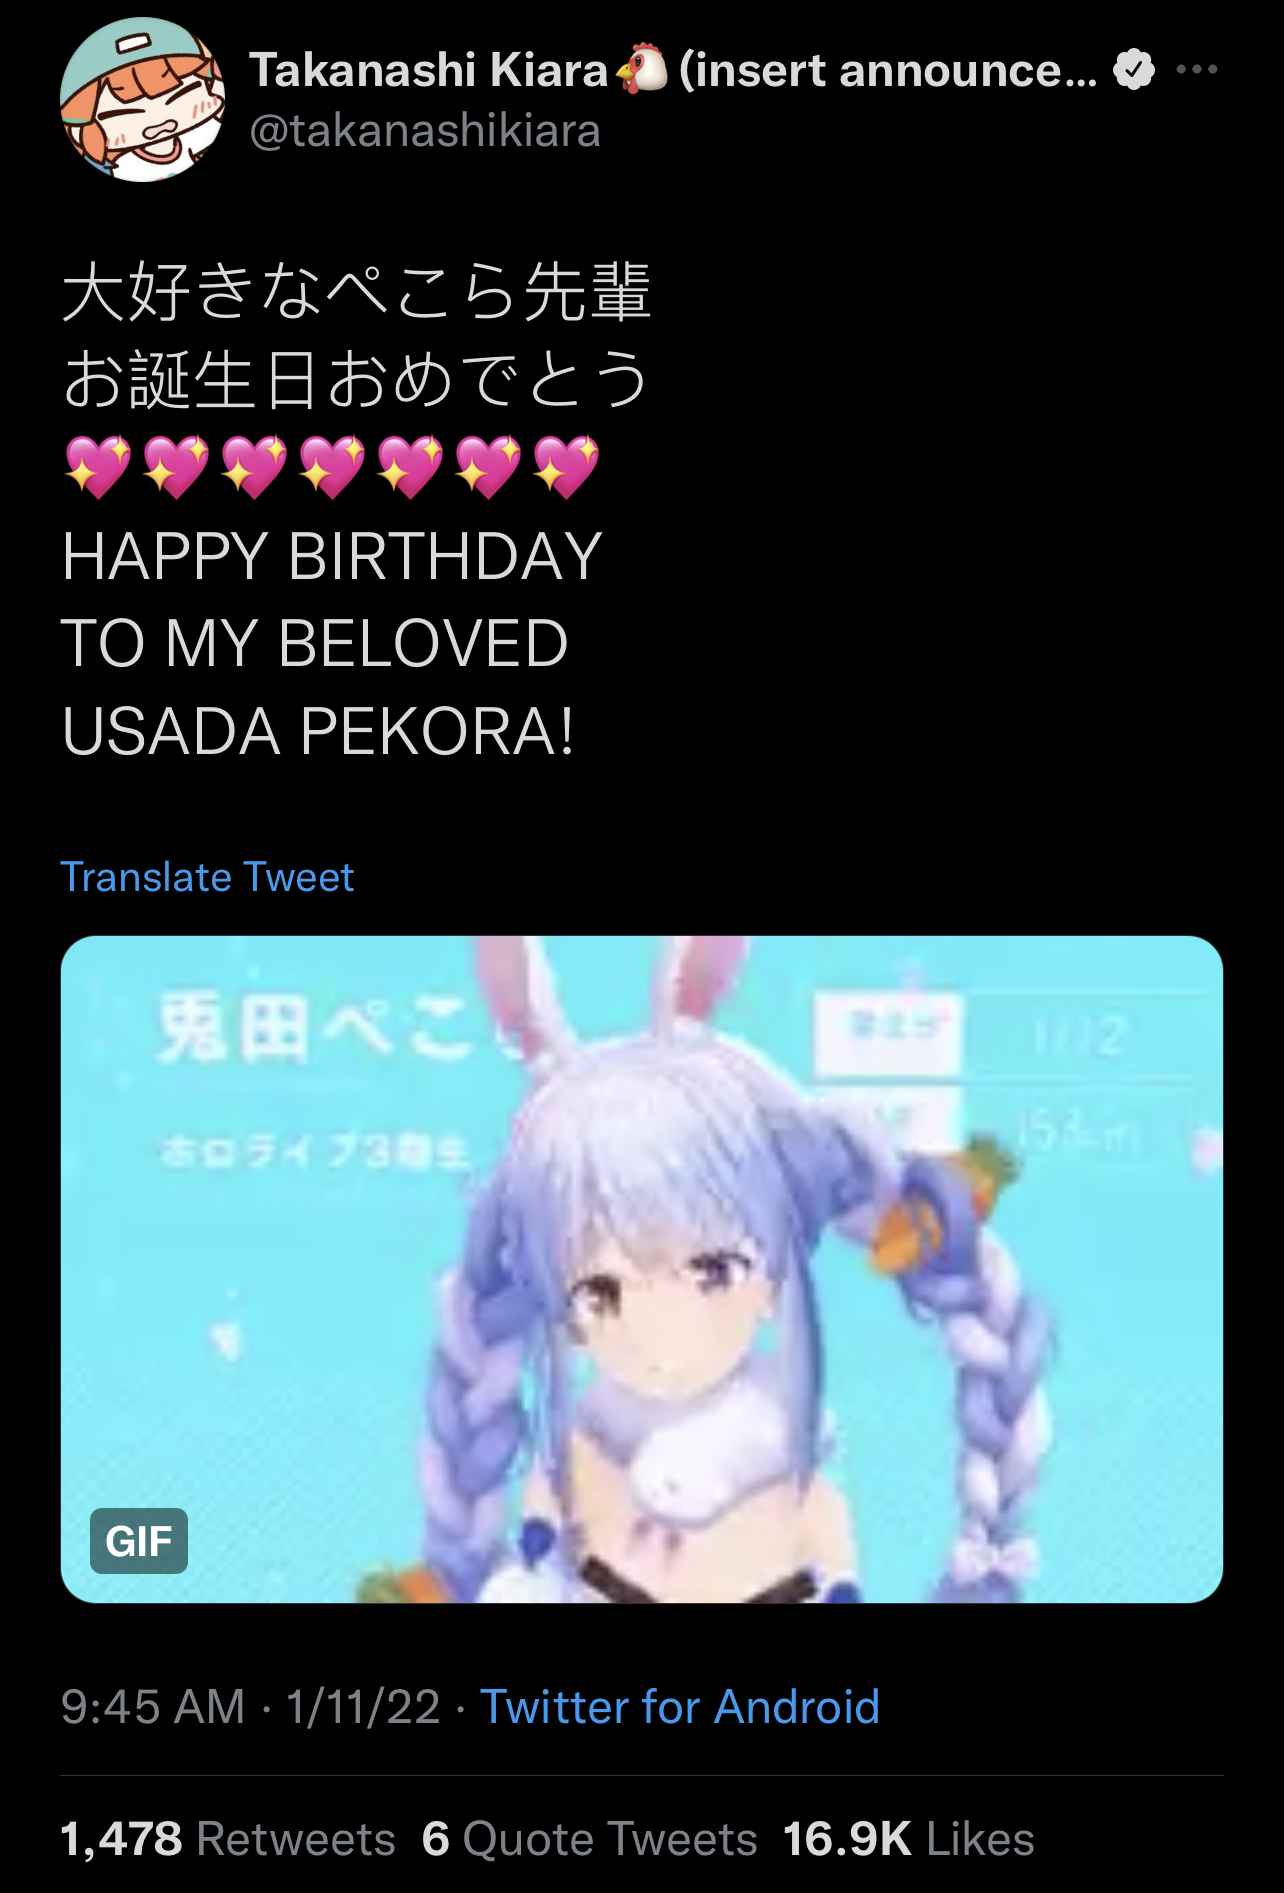Screen dimensions: 1284x1893
Task: Click the middle sparkling heart emoji
Action: (331, 467)
